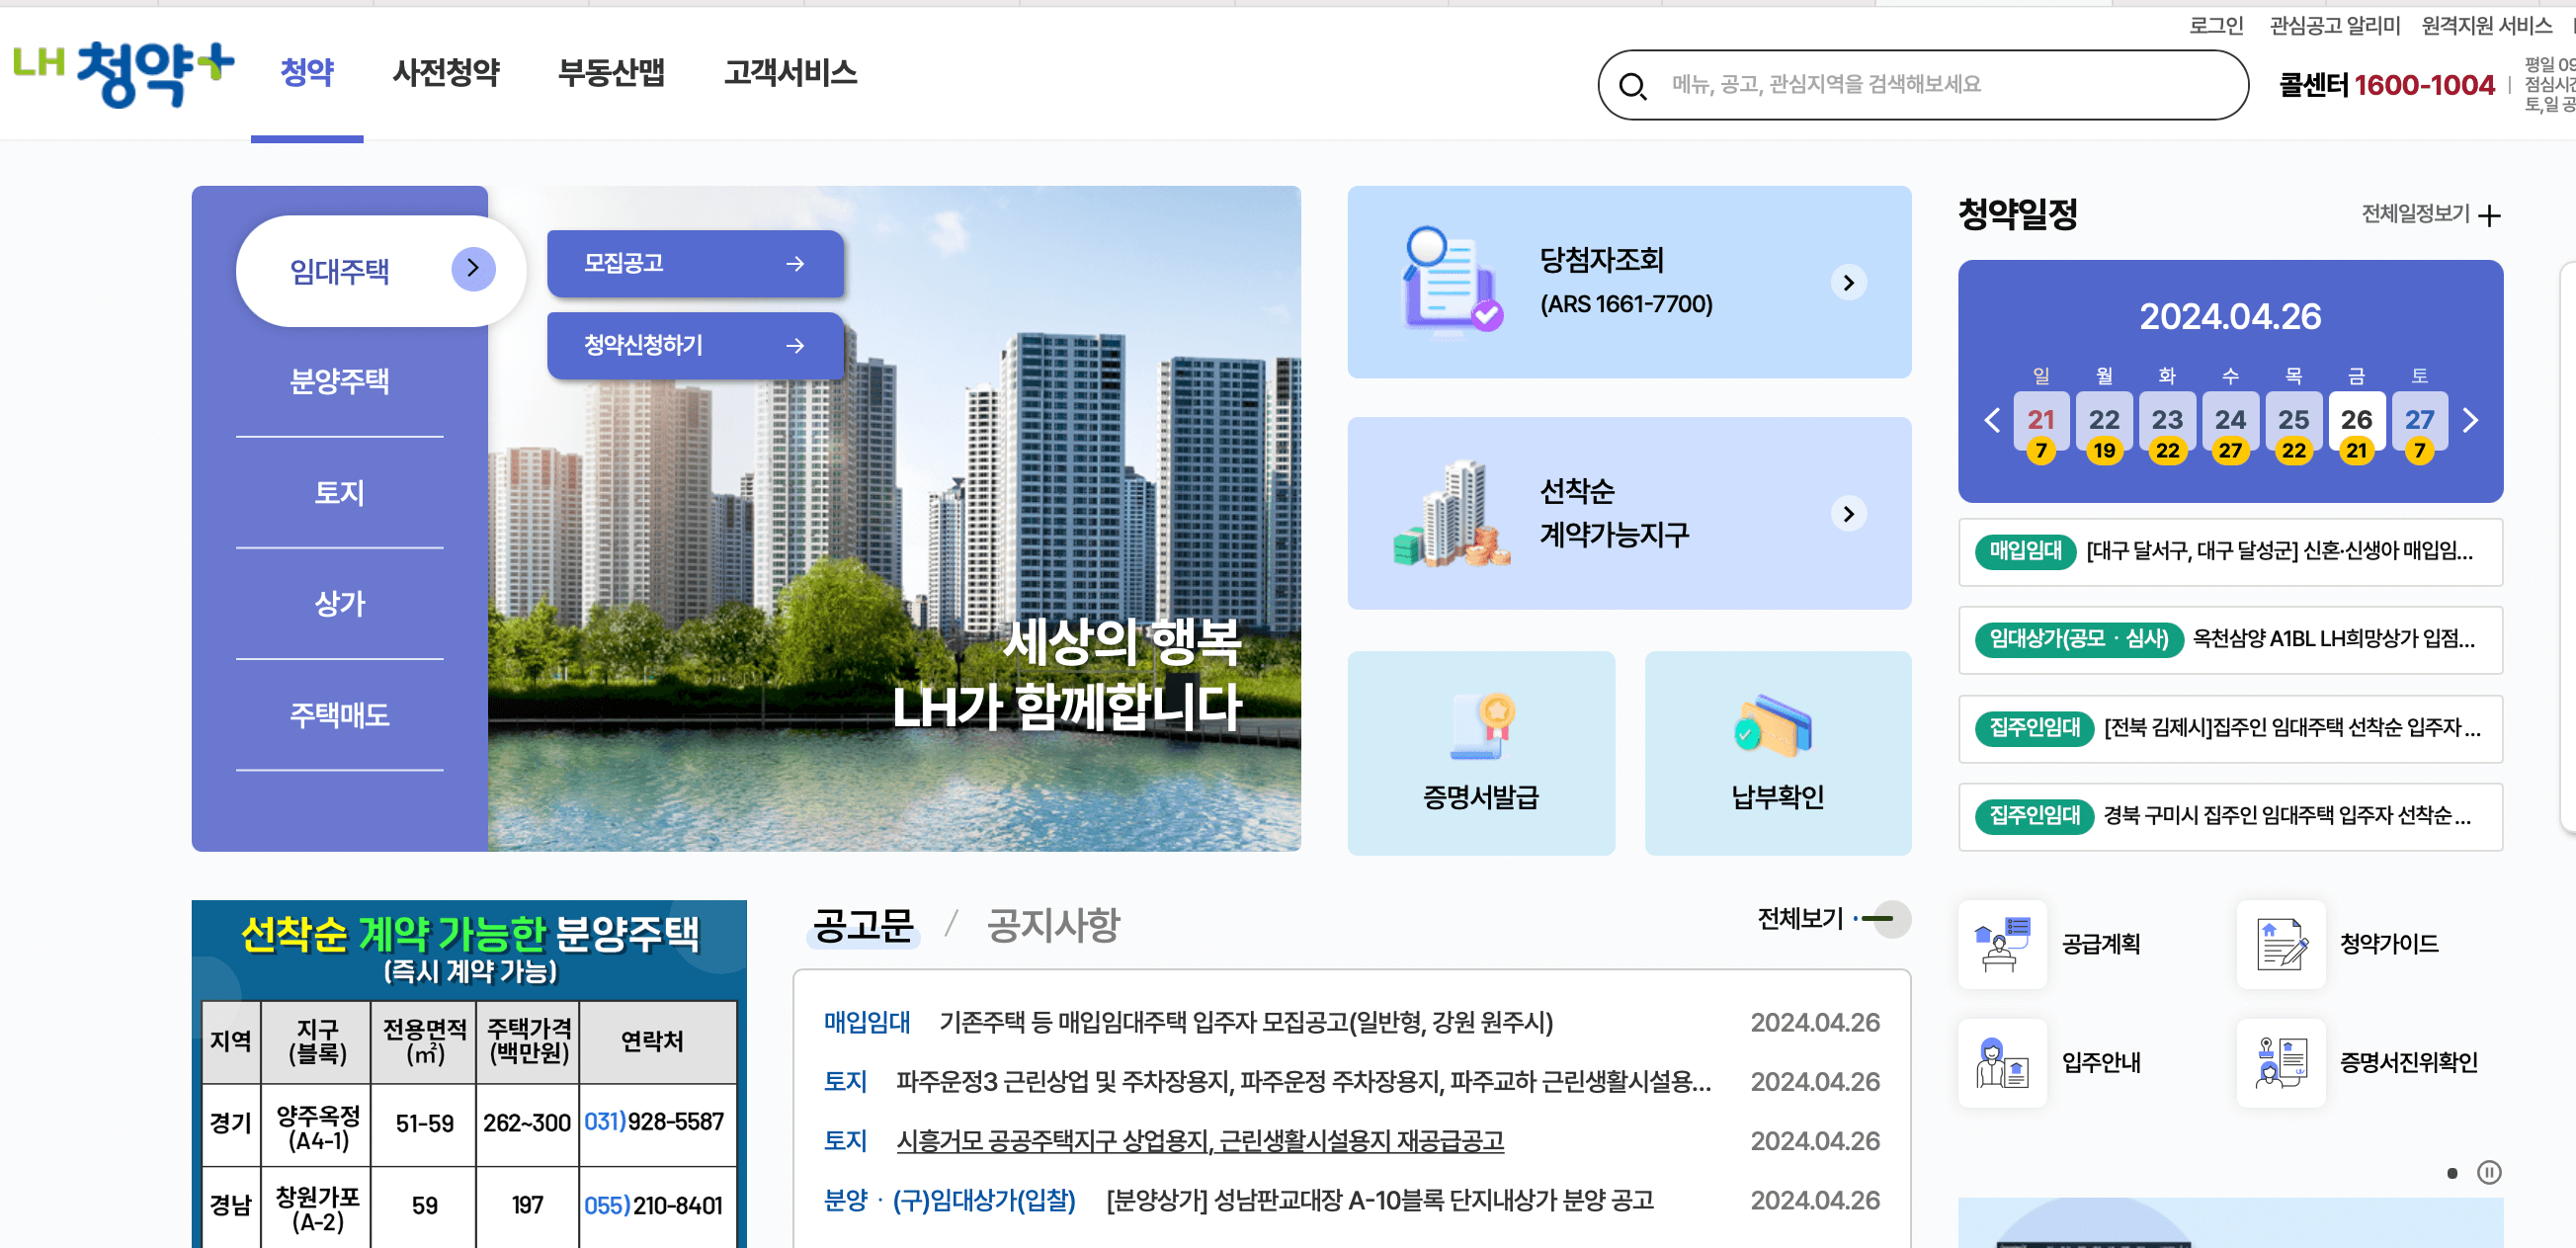
Task: Switch to the 공지사항 tab
Action: (1052, 925)
